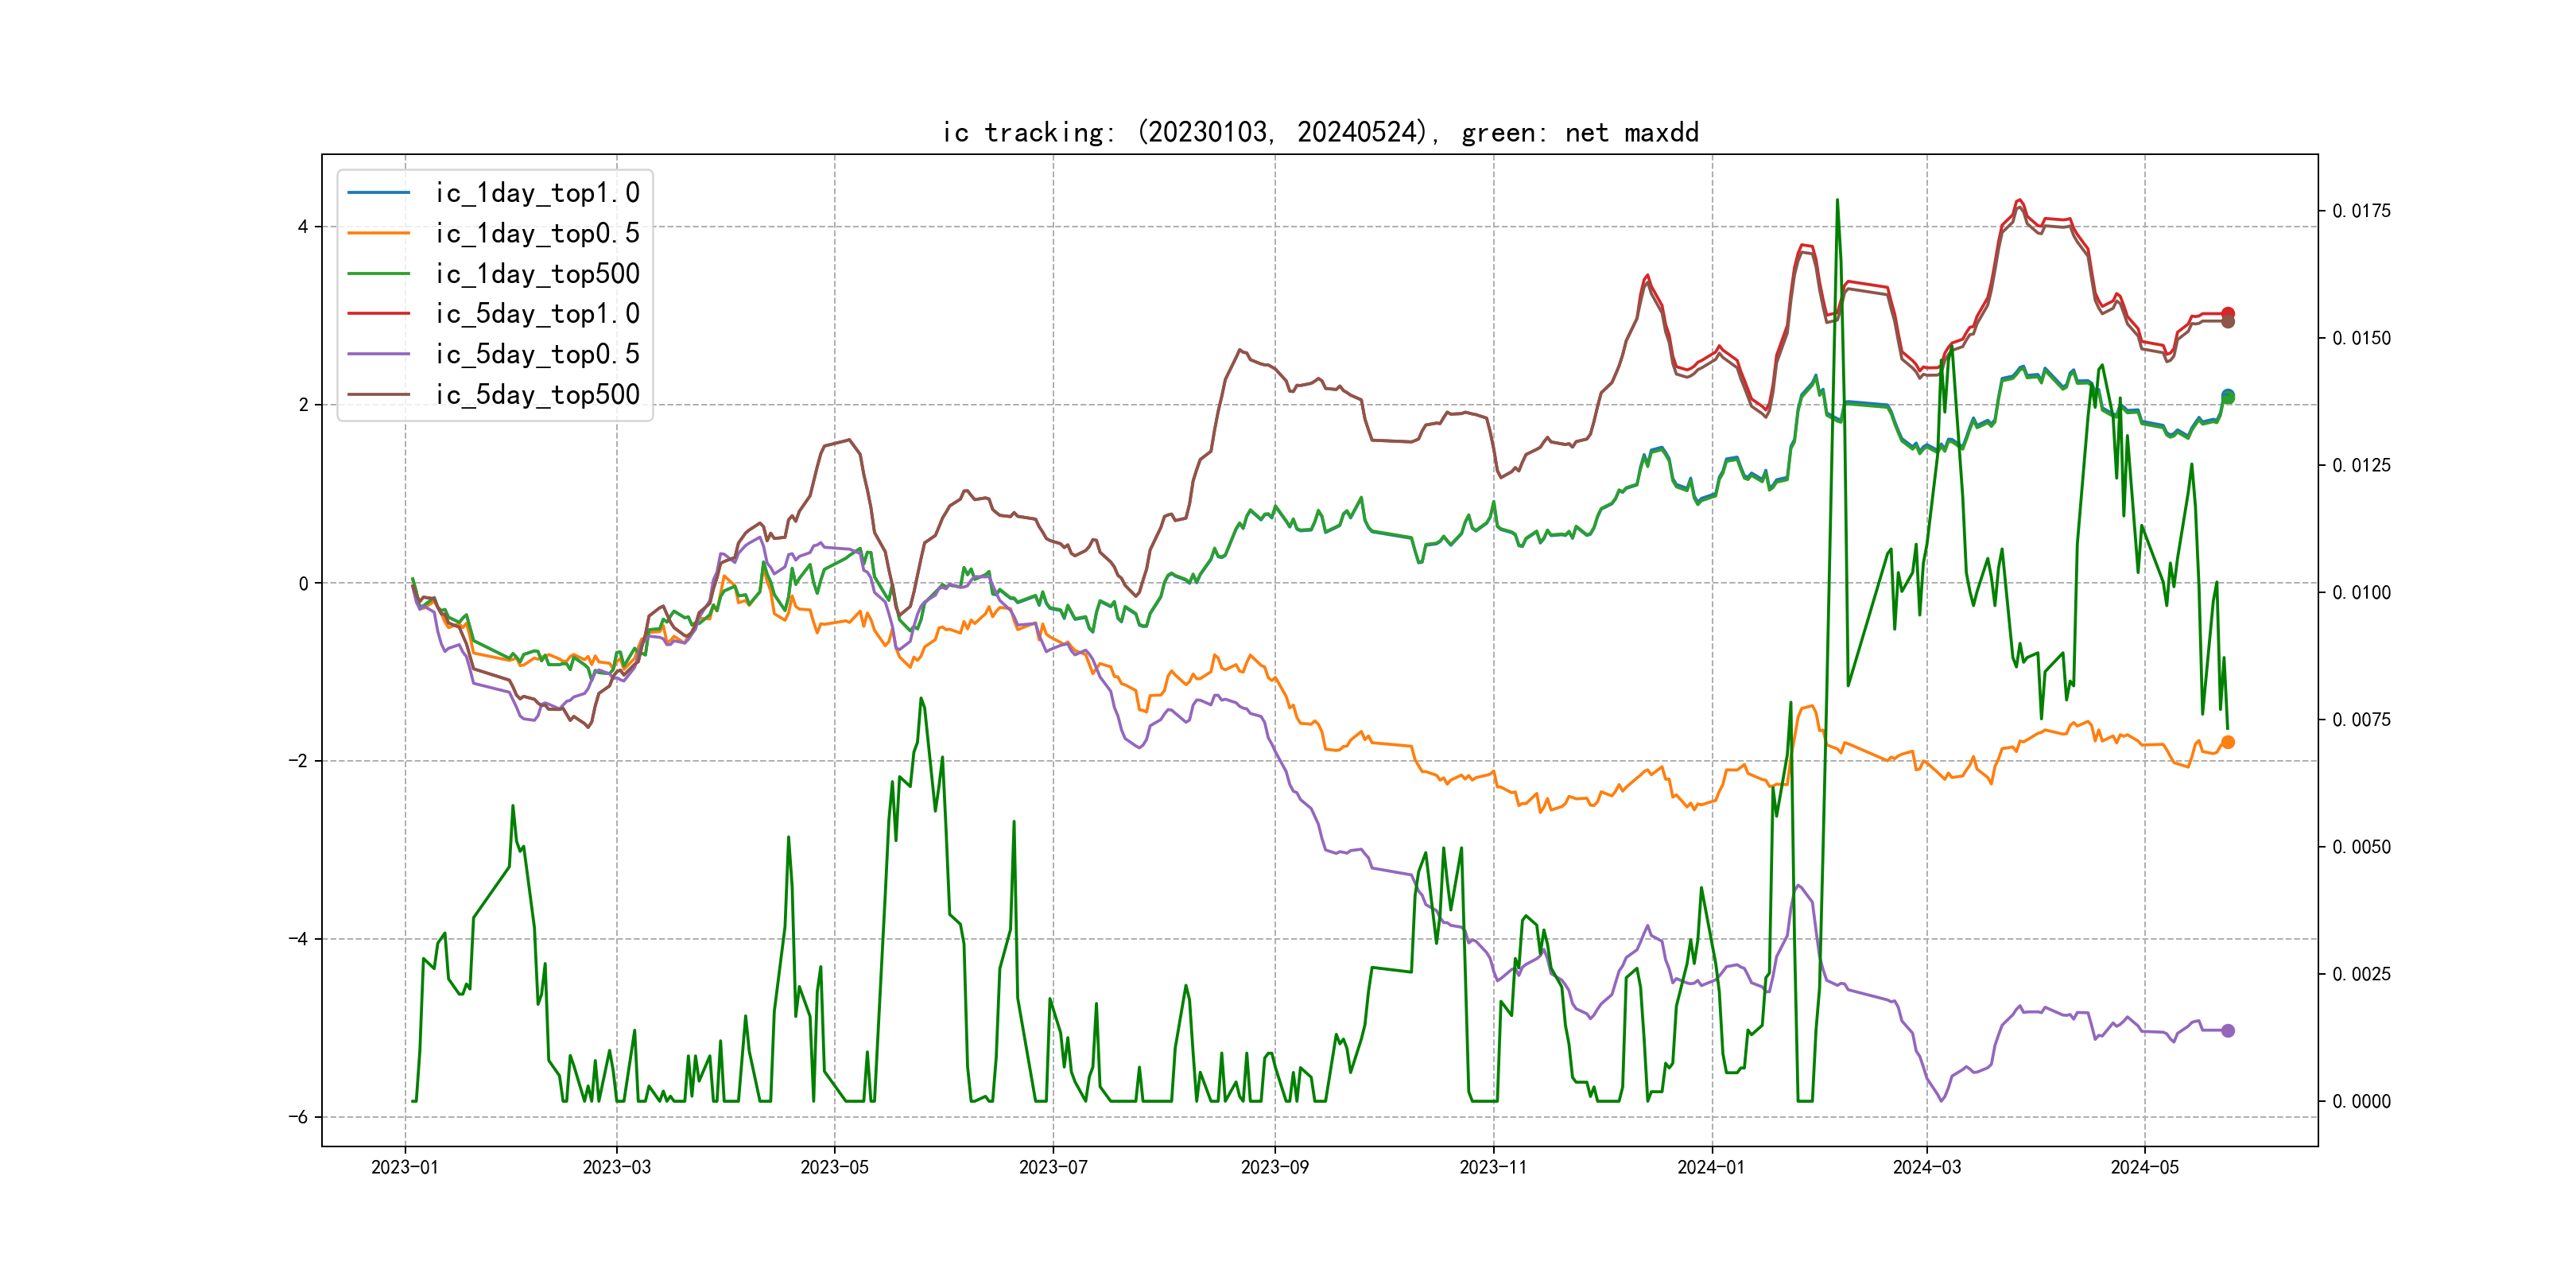2576x1288 pixels.
Task: Click the 2024-05 x-axis tick label
Action: tap(2144, 1167)
